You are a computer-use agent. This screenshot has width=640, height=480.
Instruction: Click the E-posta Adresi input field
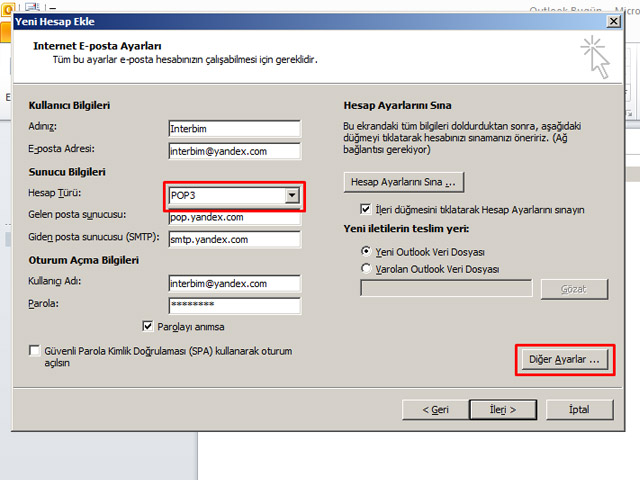pos(235,151)
